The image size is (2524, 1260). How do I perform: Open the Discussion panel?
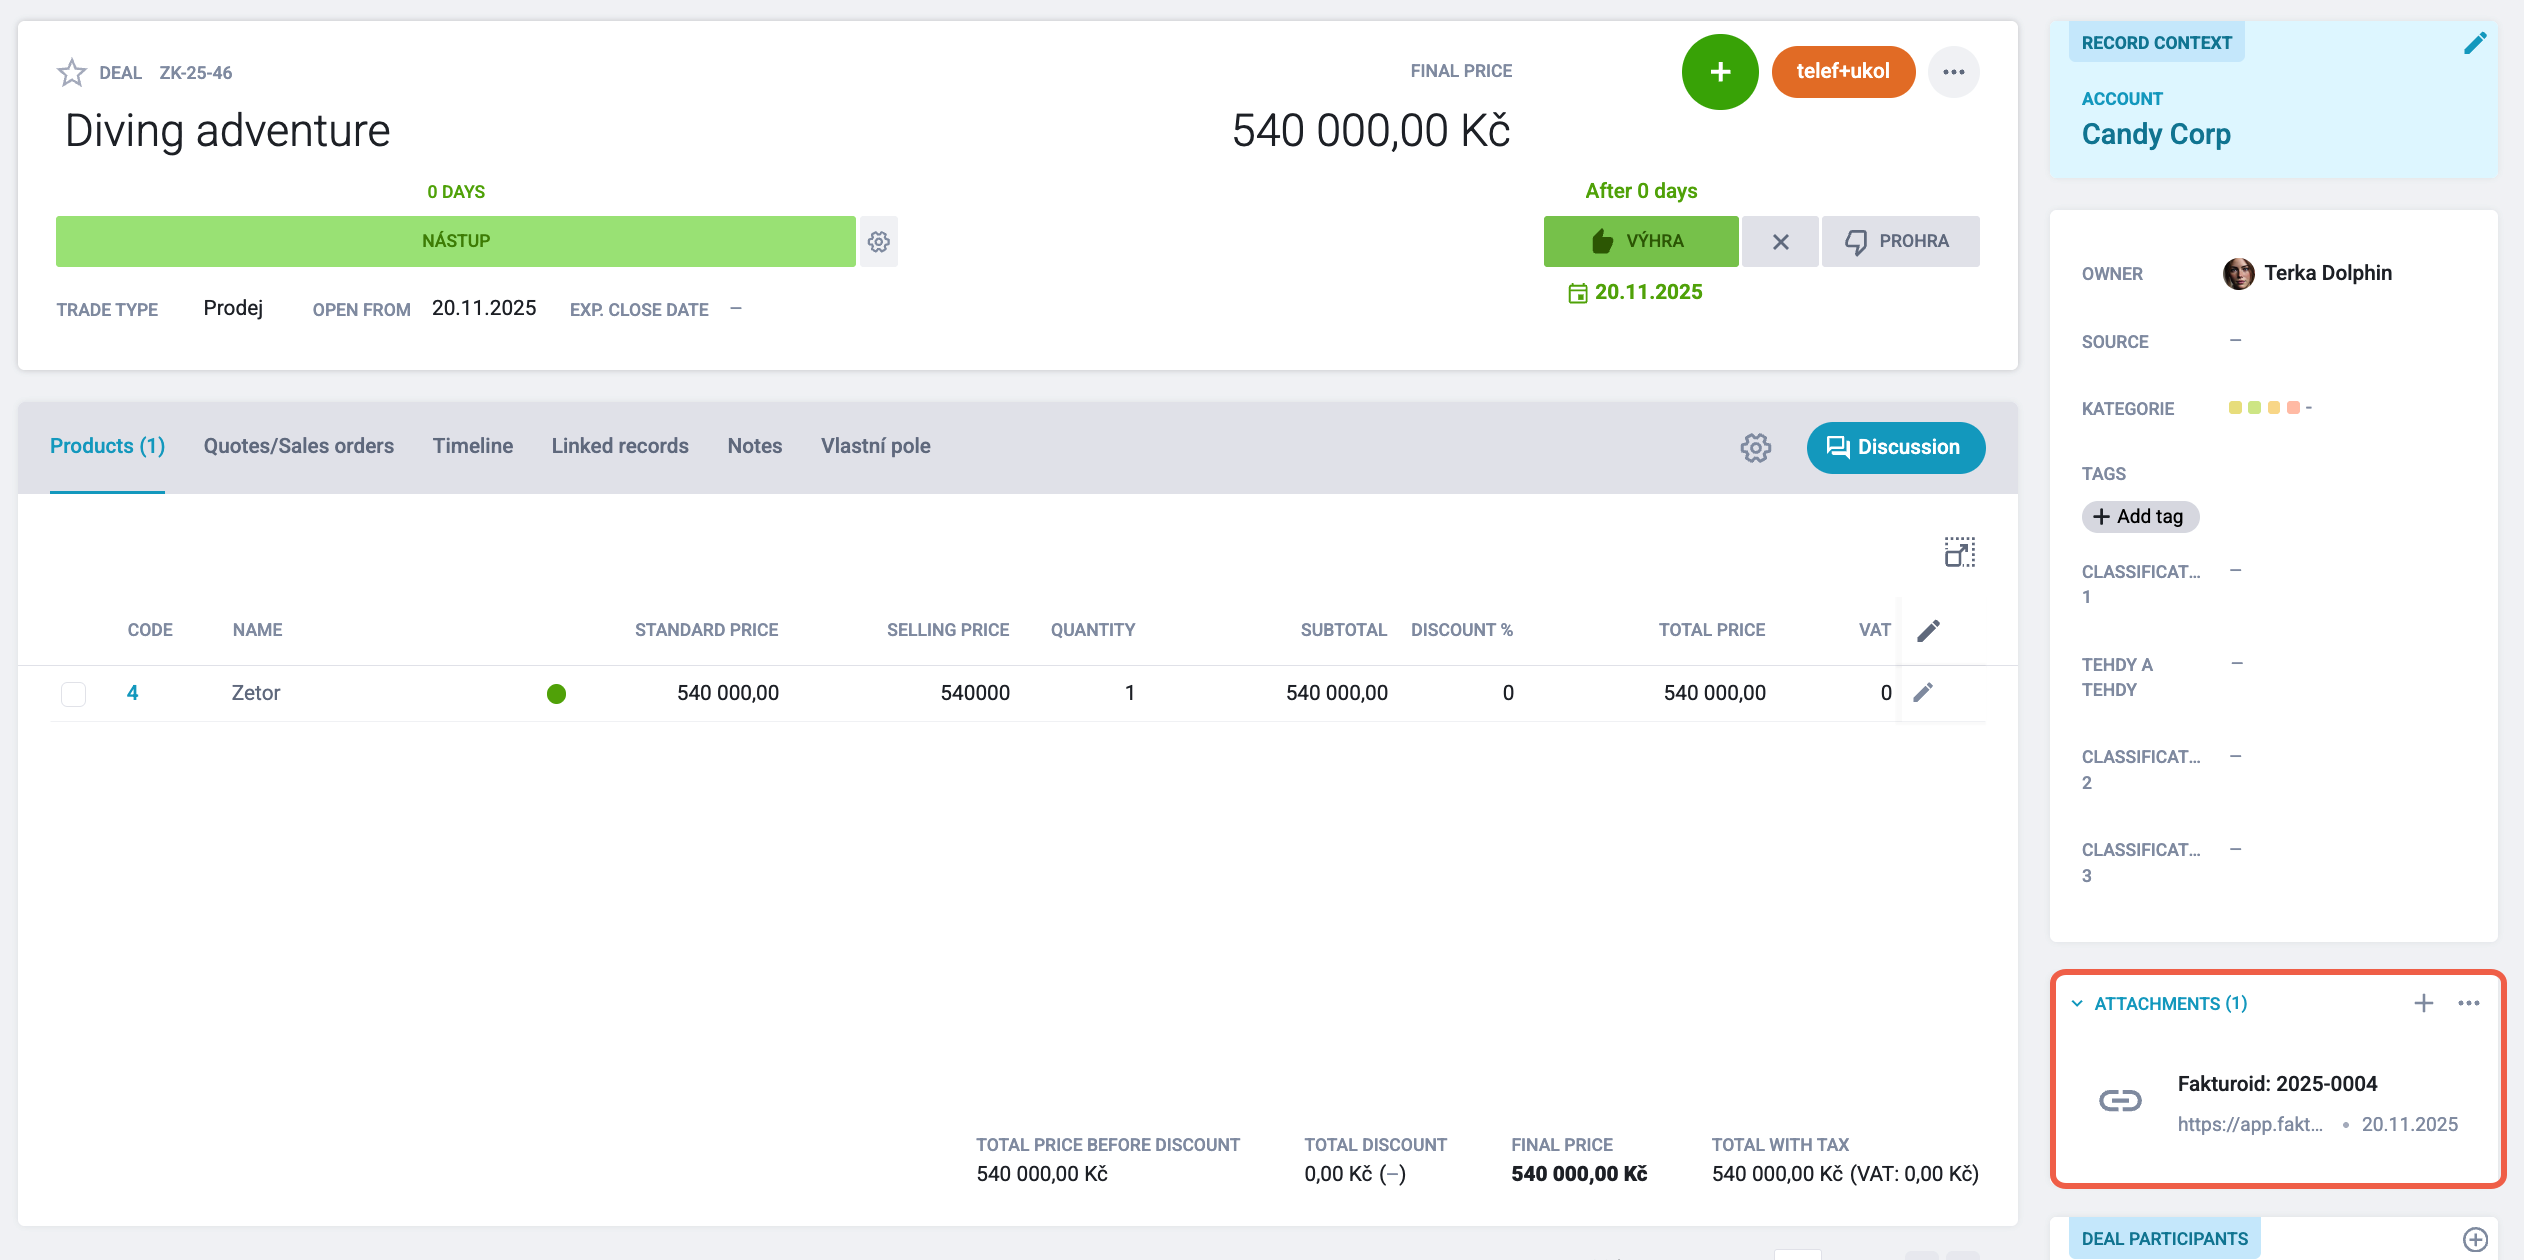pos(1896,447)
